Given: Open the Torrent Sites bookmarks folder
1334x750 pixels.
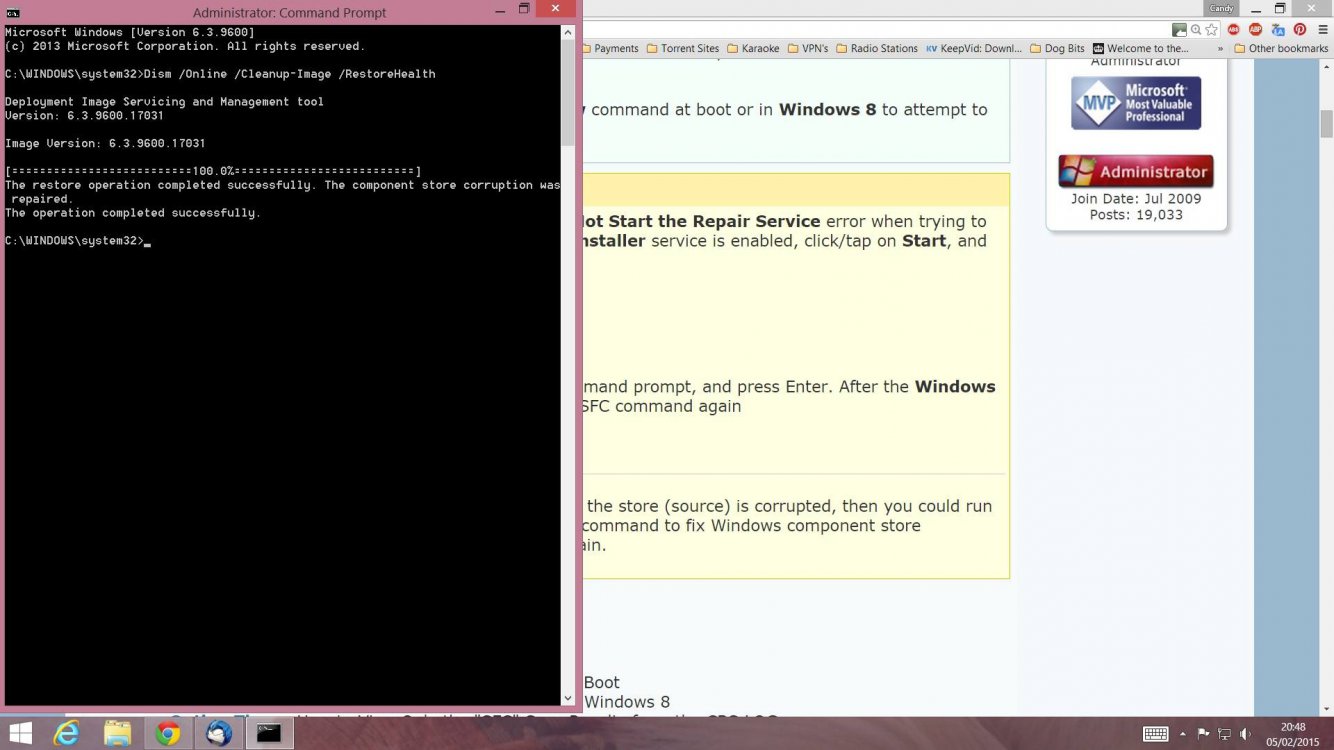Looking at the screenshot, I should (683, 48).
